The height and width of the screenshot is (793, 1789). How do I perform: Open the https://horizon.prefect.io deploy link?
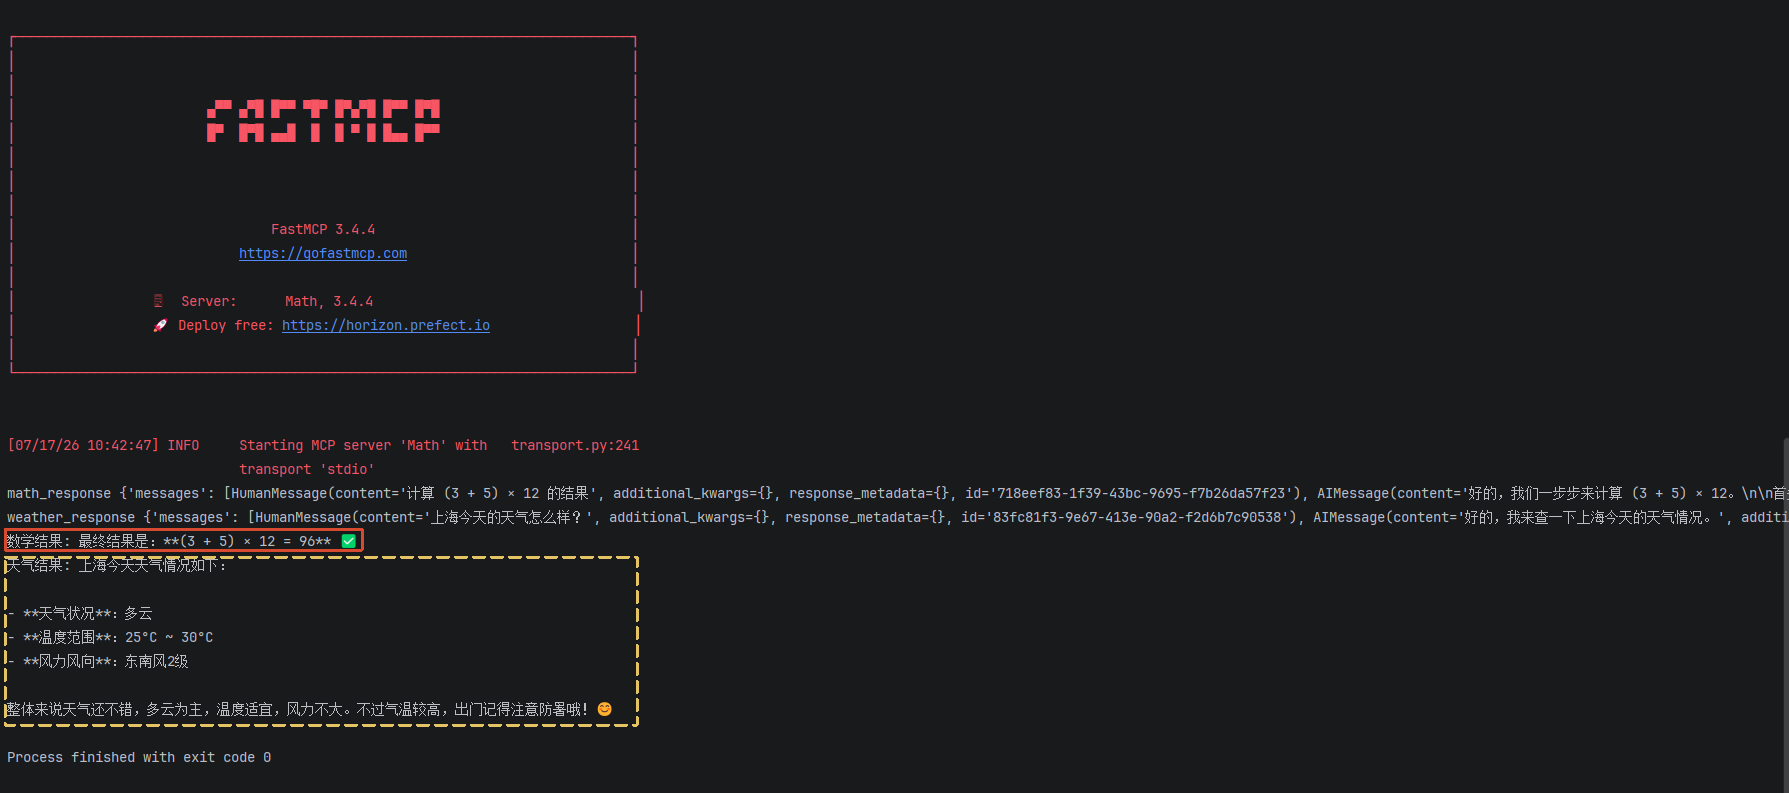(386, 326)
